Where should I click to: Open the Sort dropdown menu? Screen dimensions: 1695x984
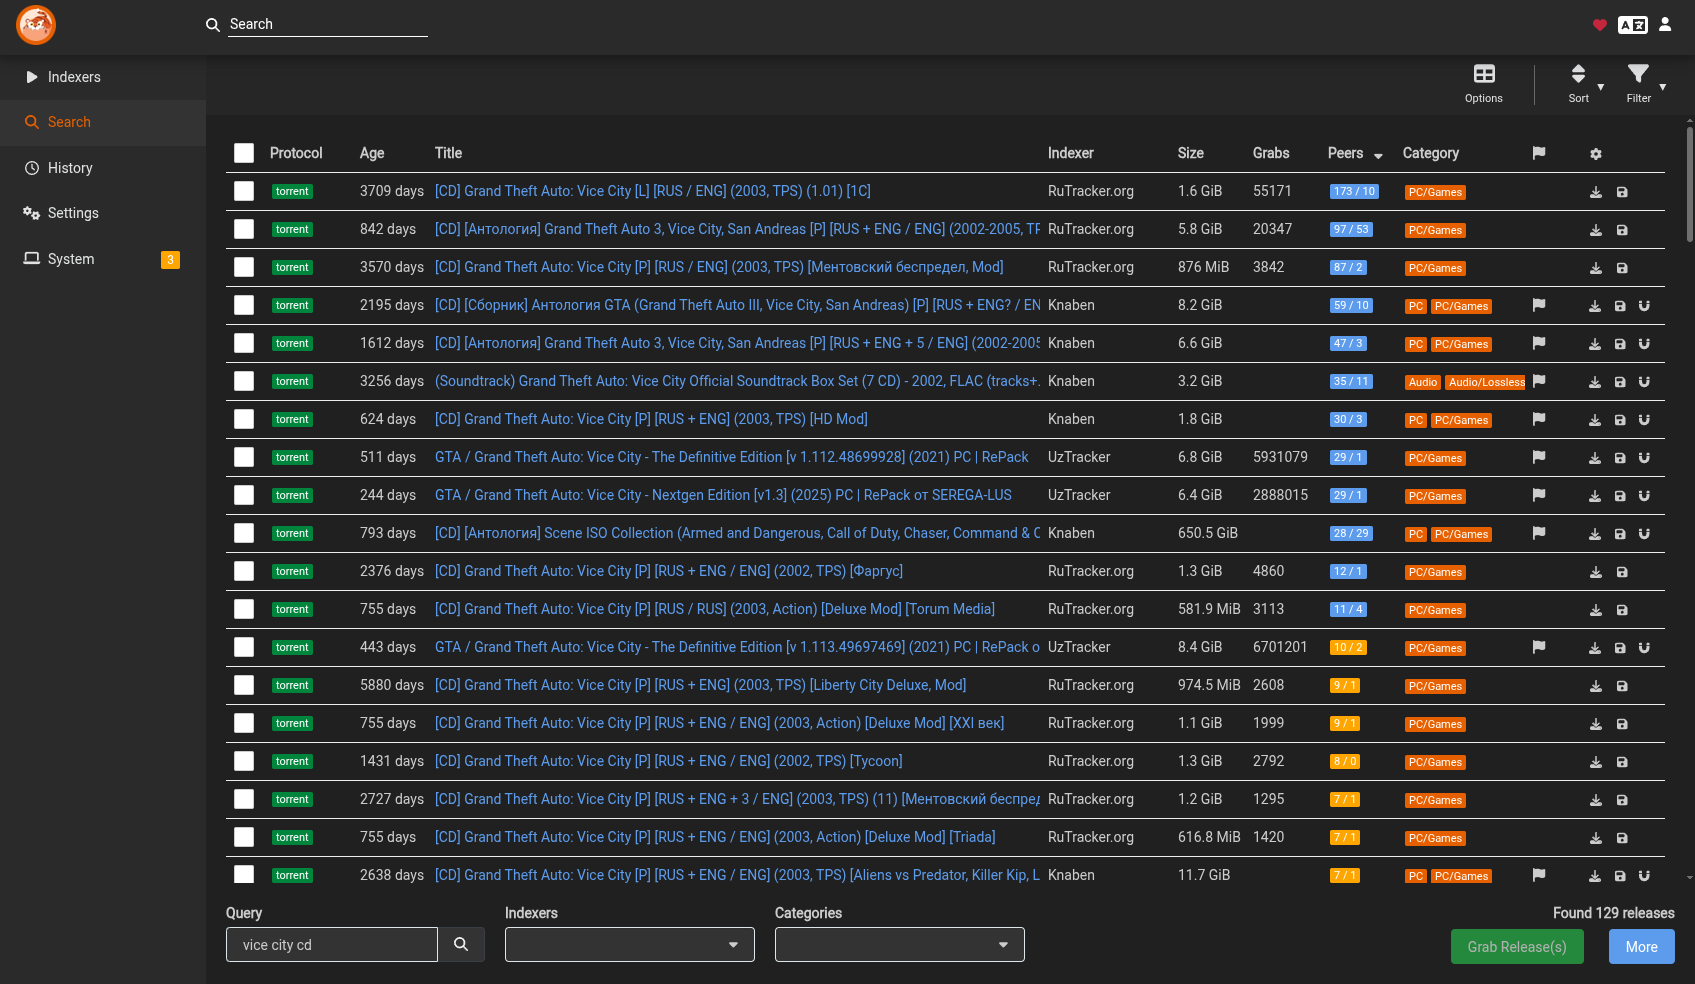[x=1585, y=84]
